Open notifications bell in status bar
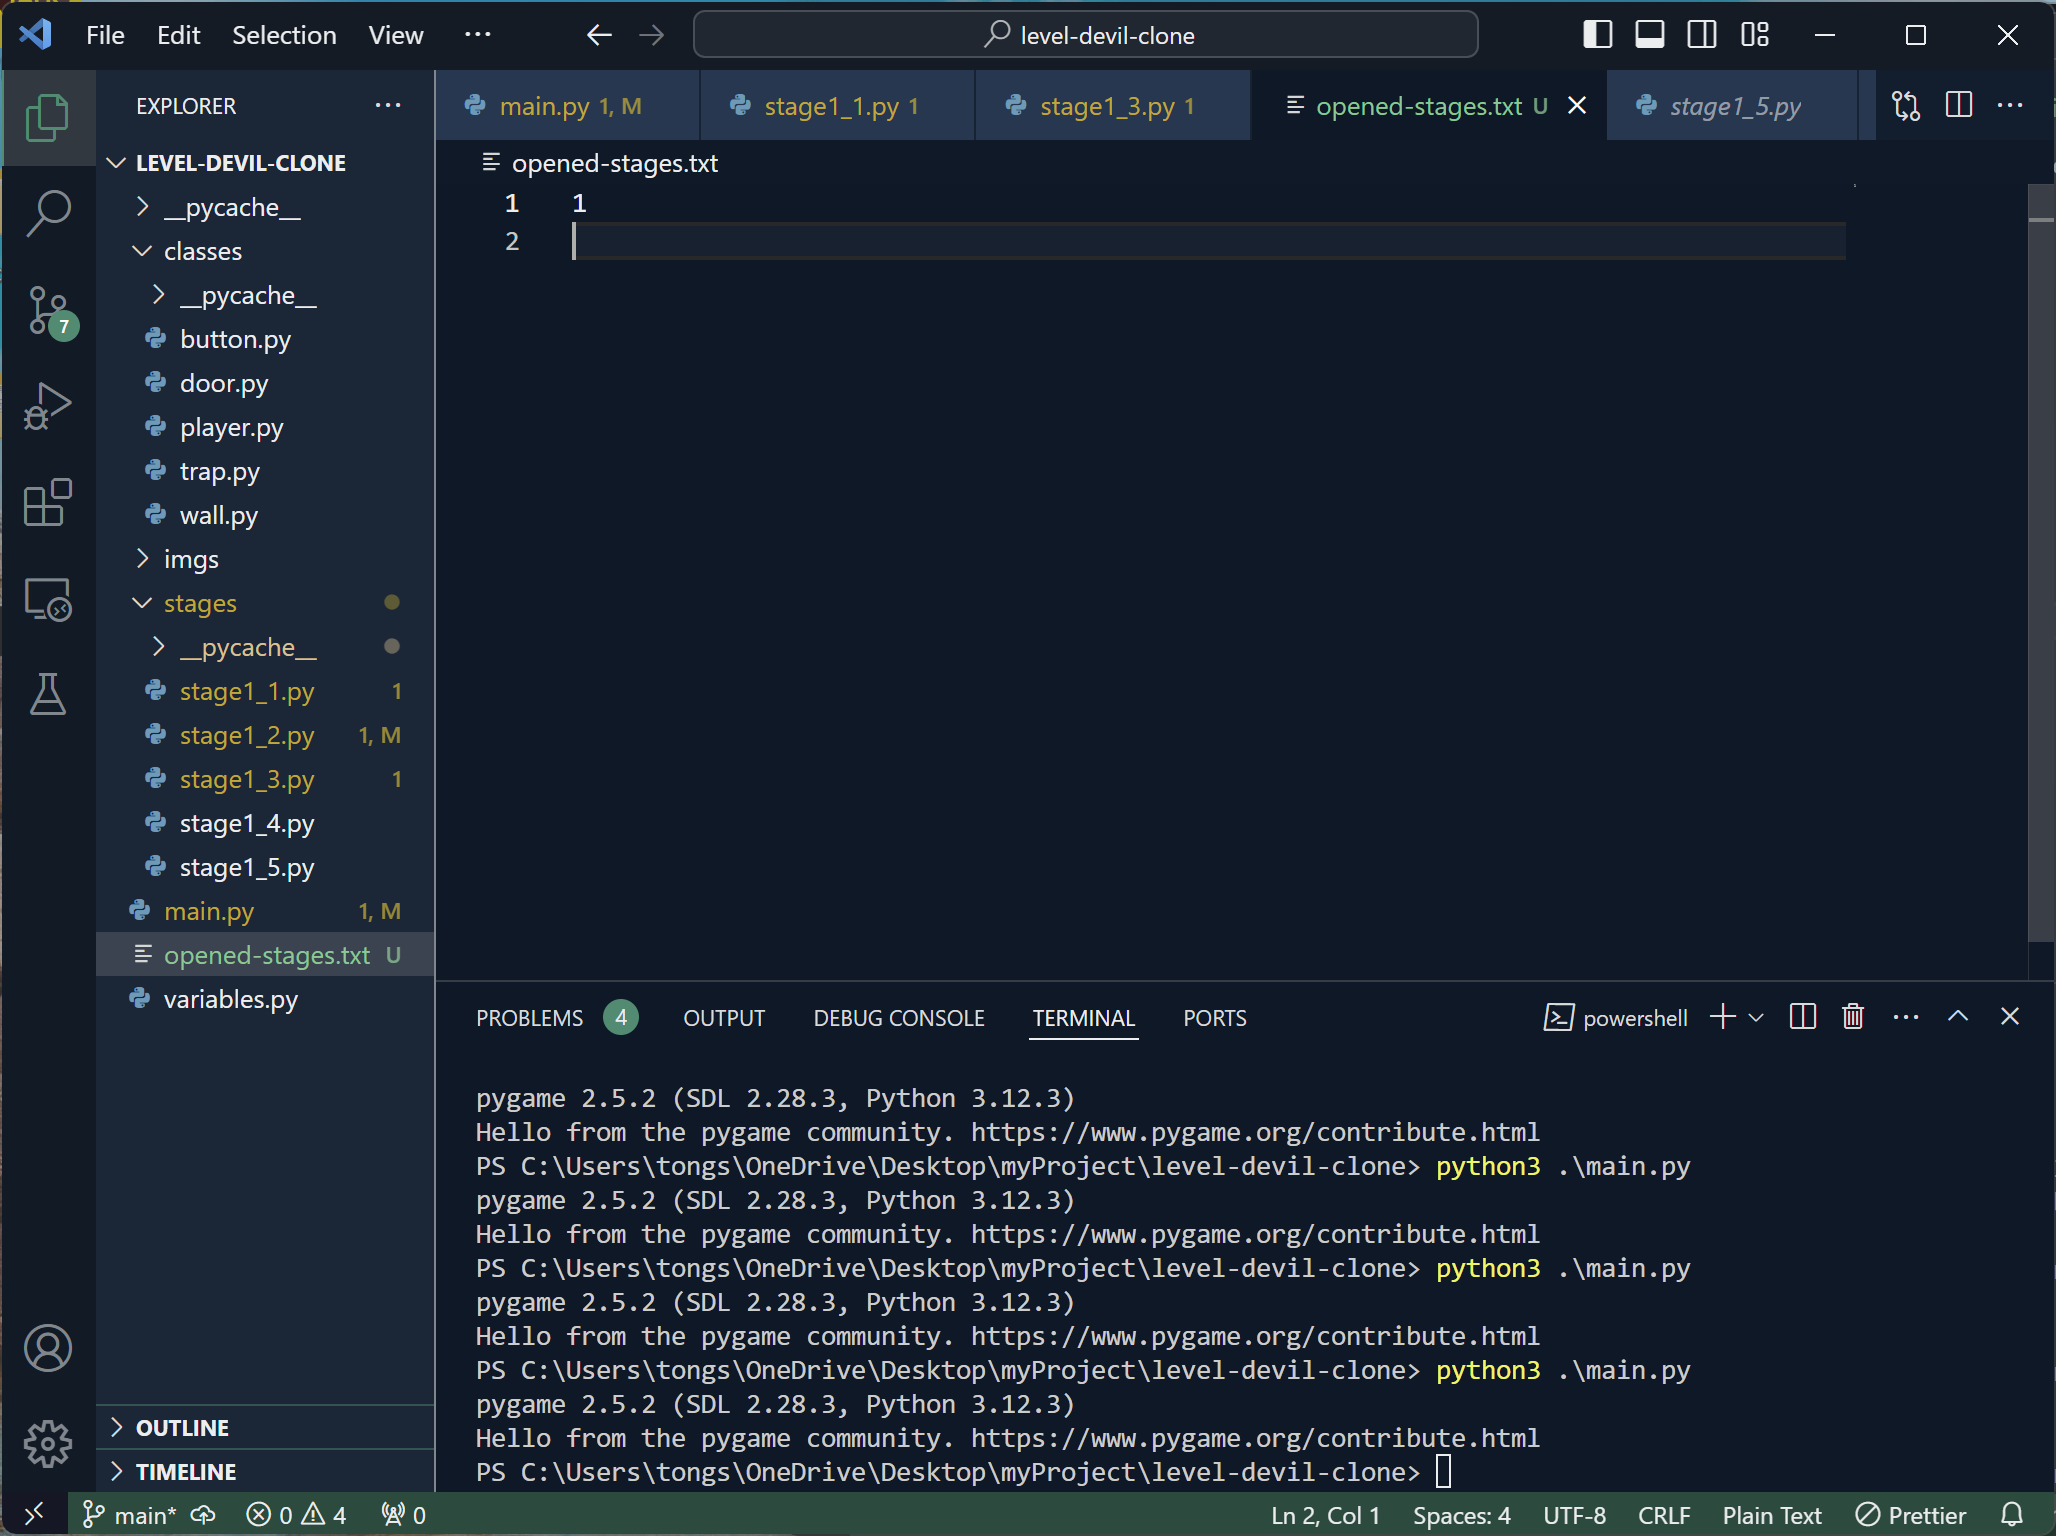Image resolution: width=2056 pixels, height=1536 pixels. pyautogui.click(x=2013, y=1515)
